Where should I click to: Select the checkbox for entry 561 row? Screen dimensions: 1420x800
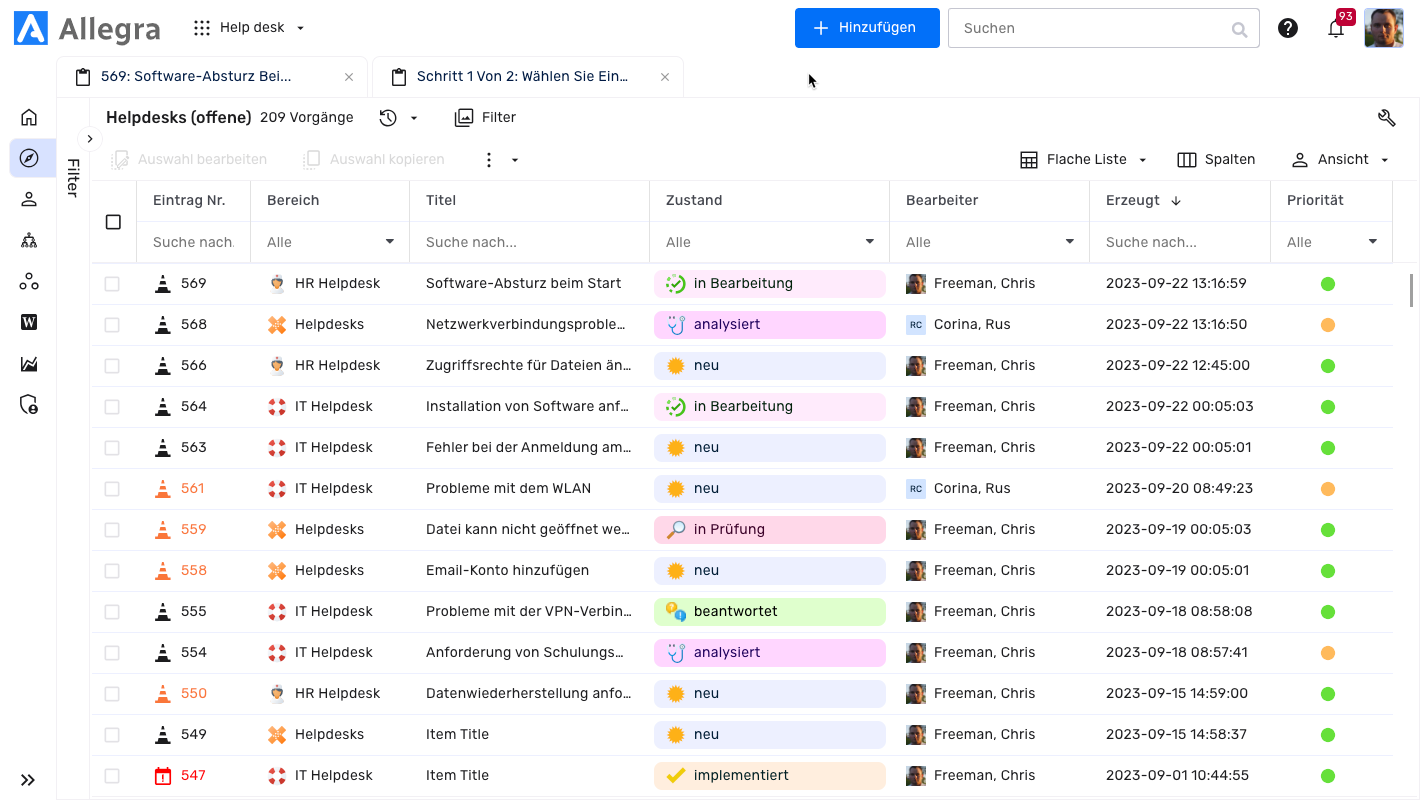pos(112,489)
